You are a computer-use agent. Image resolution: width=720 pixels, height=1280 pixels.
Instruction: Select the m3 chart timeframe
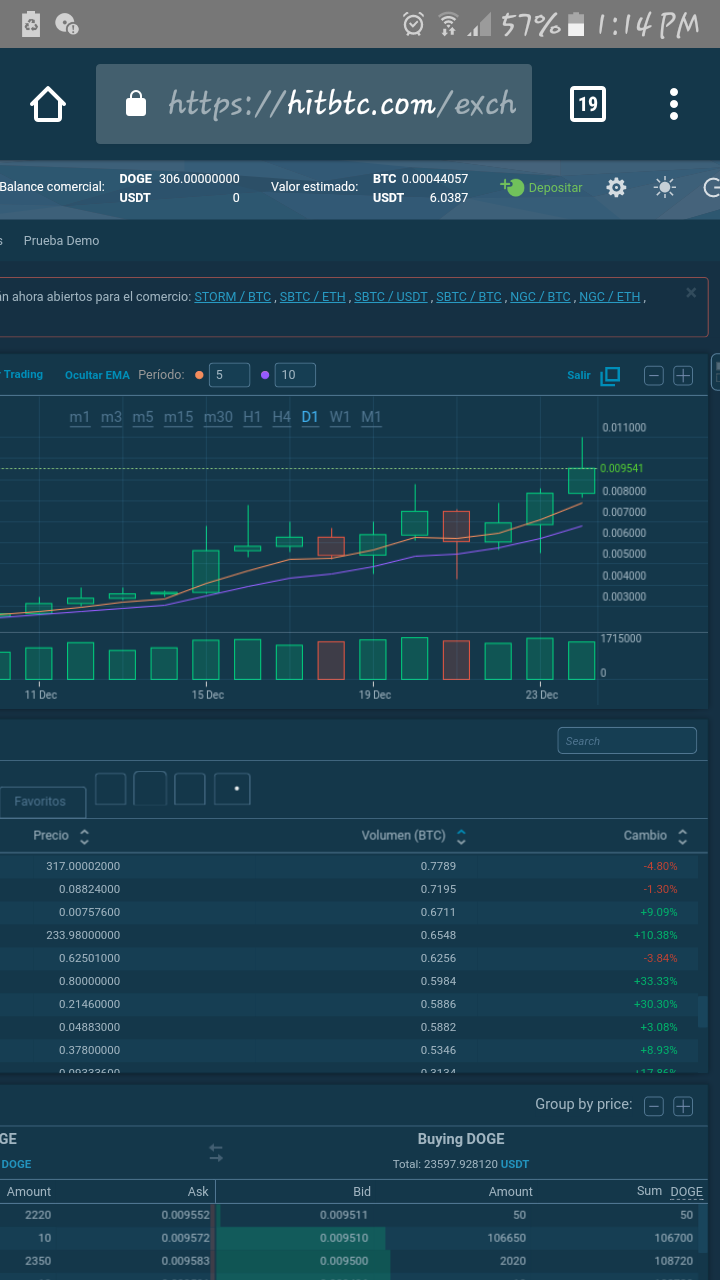[x=111, y=417]
